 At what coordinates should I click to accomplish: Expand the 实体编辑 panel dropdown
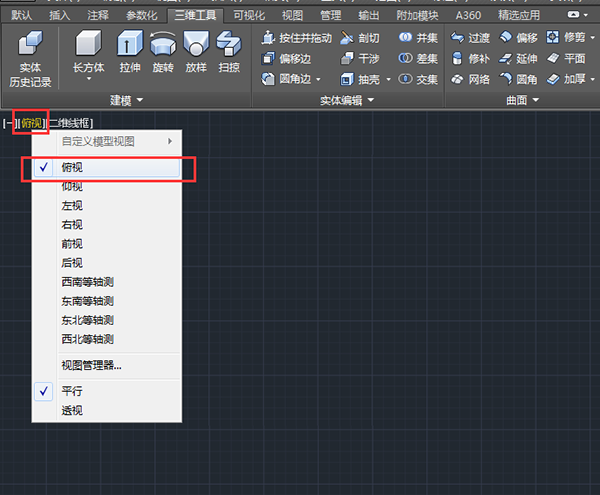coord(347,100)
